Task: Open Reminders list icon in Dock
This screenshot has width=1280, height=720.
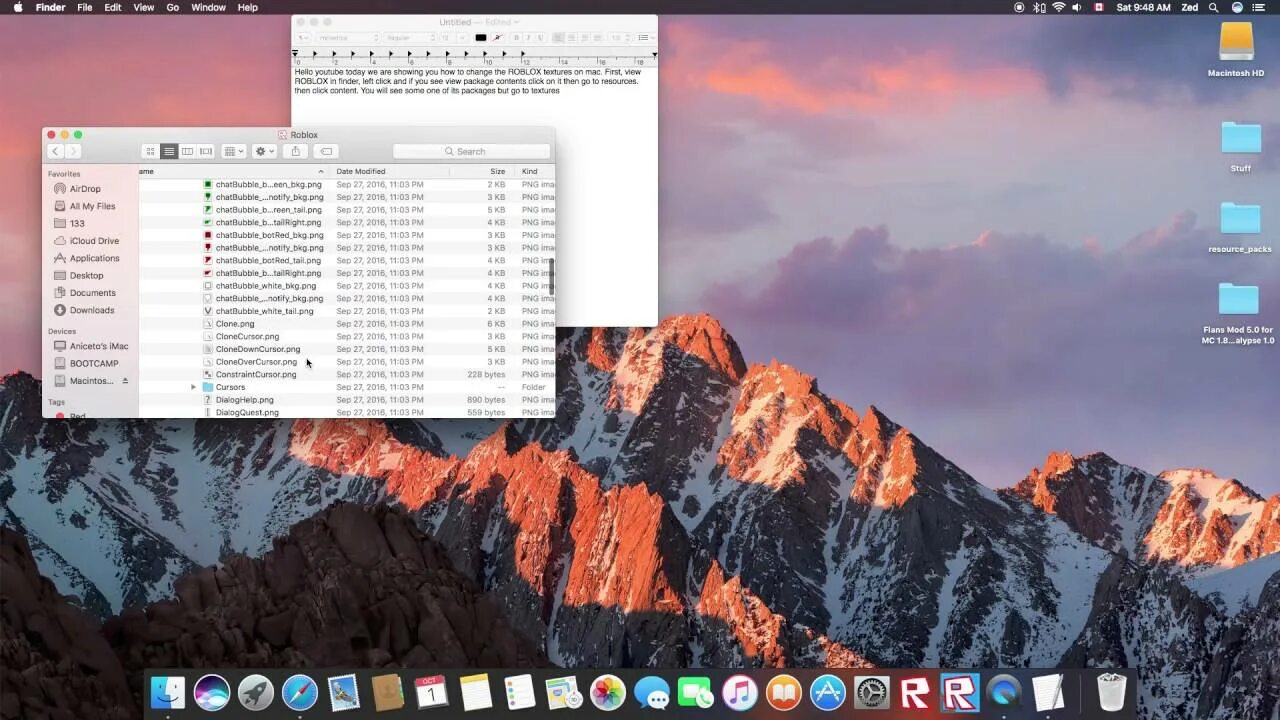Action: click(x=520, y=692)
